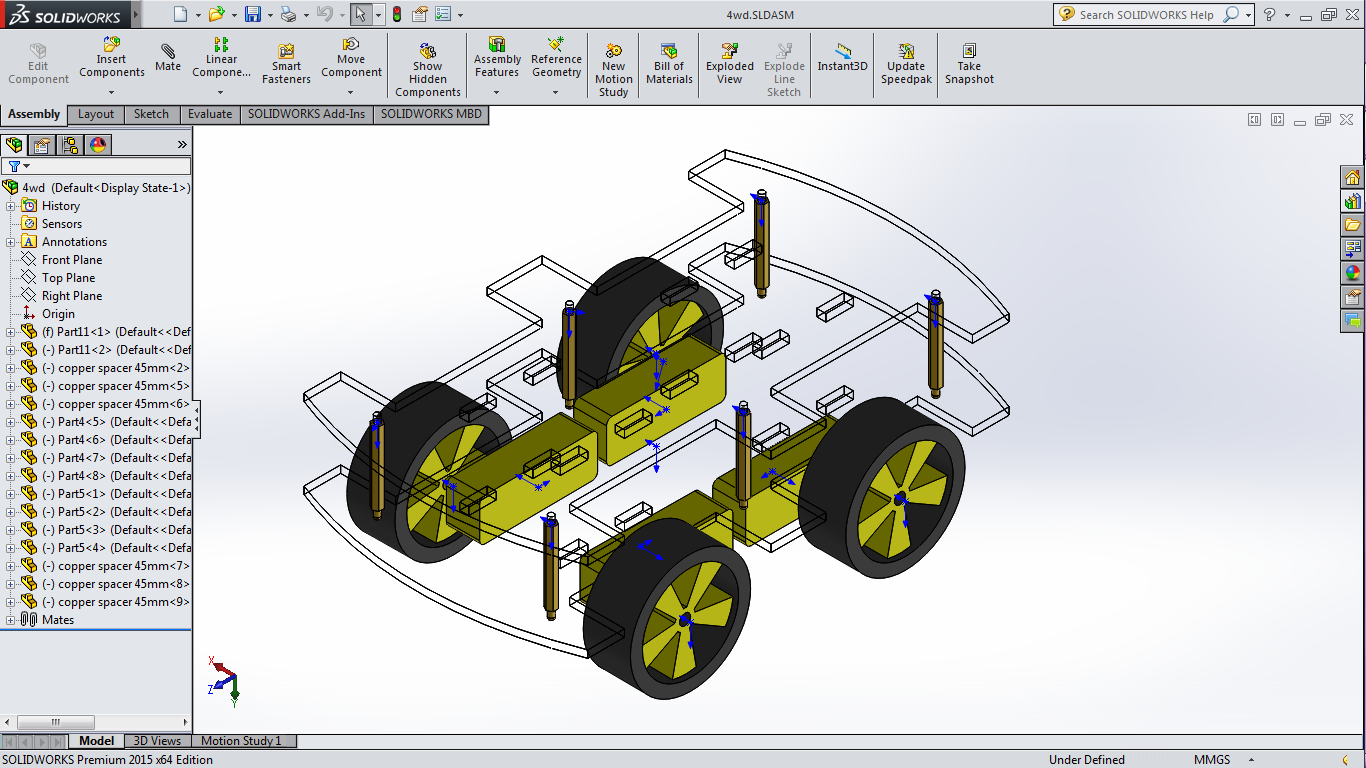Viewport: 1366px width, 768px height.
Task: Toggle Edit Component mode
Action: click(37, 63)
